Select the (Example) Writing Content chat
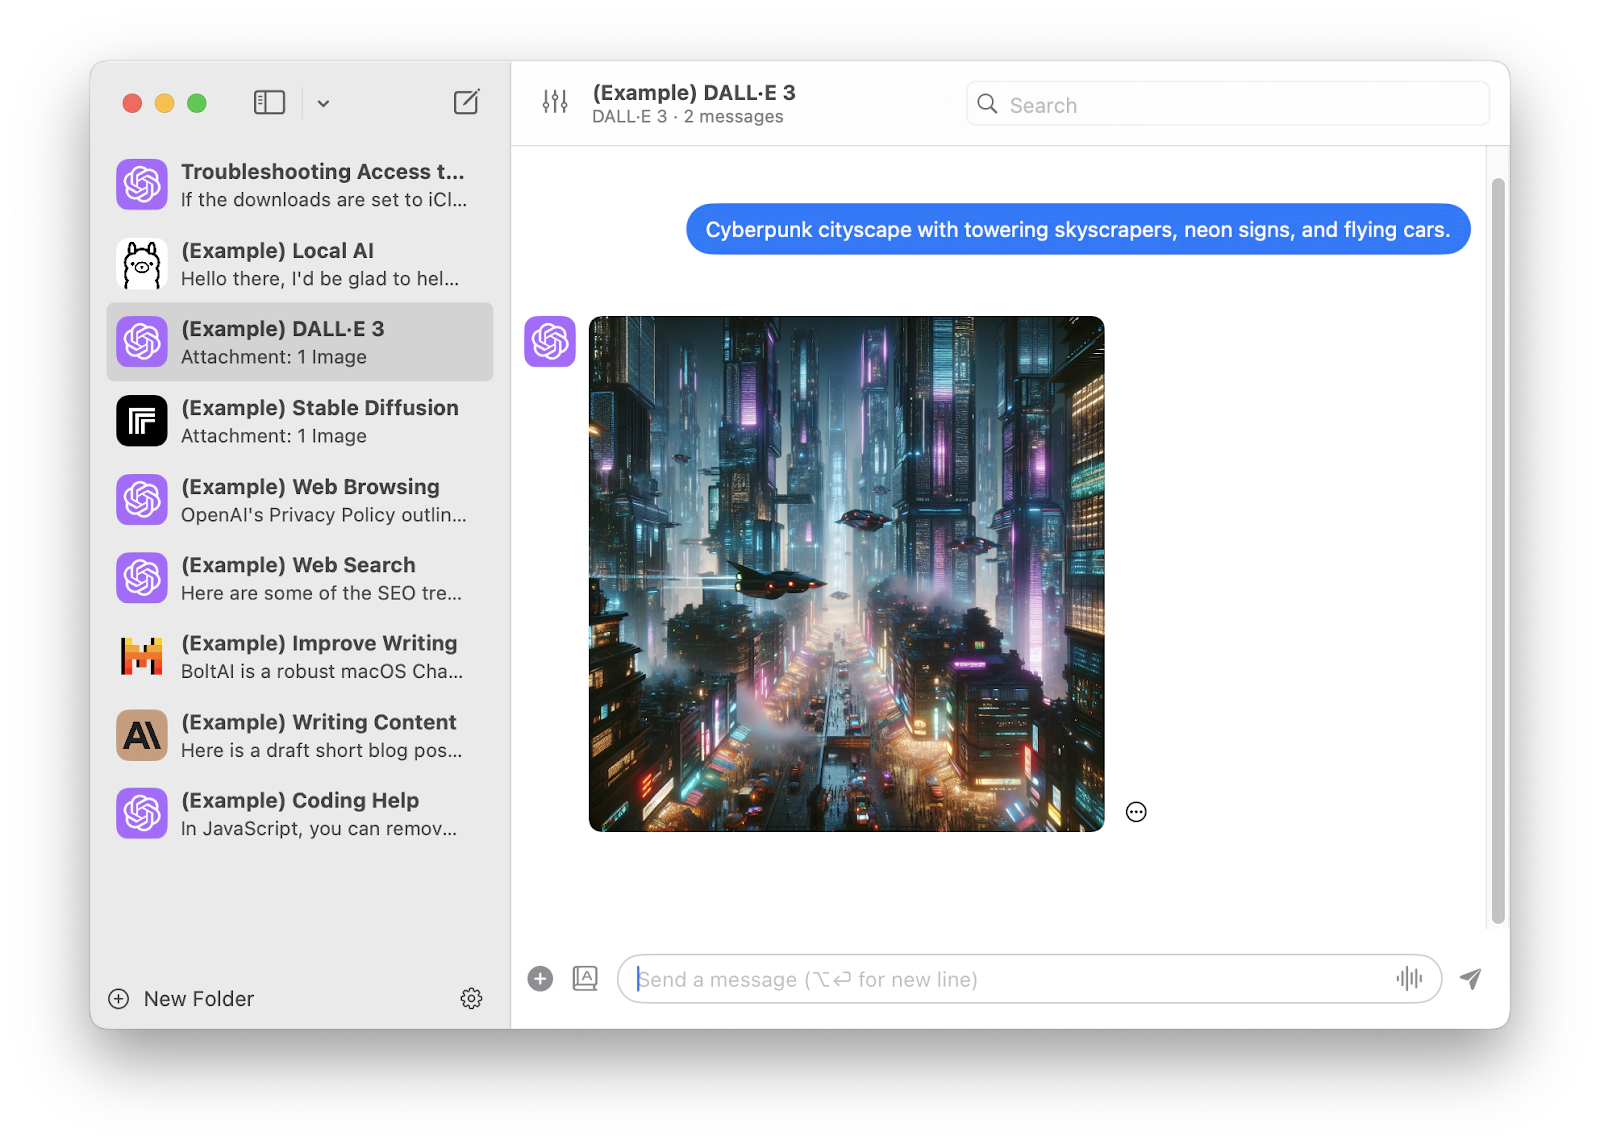This screenshot has width=1600, height=1148. [x=300, y=735]
